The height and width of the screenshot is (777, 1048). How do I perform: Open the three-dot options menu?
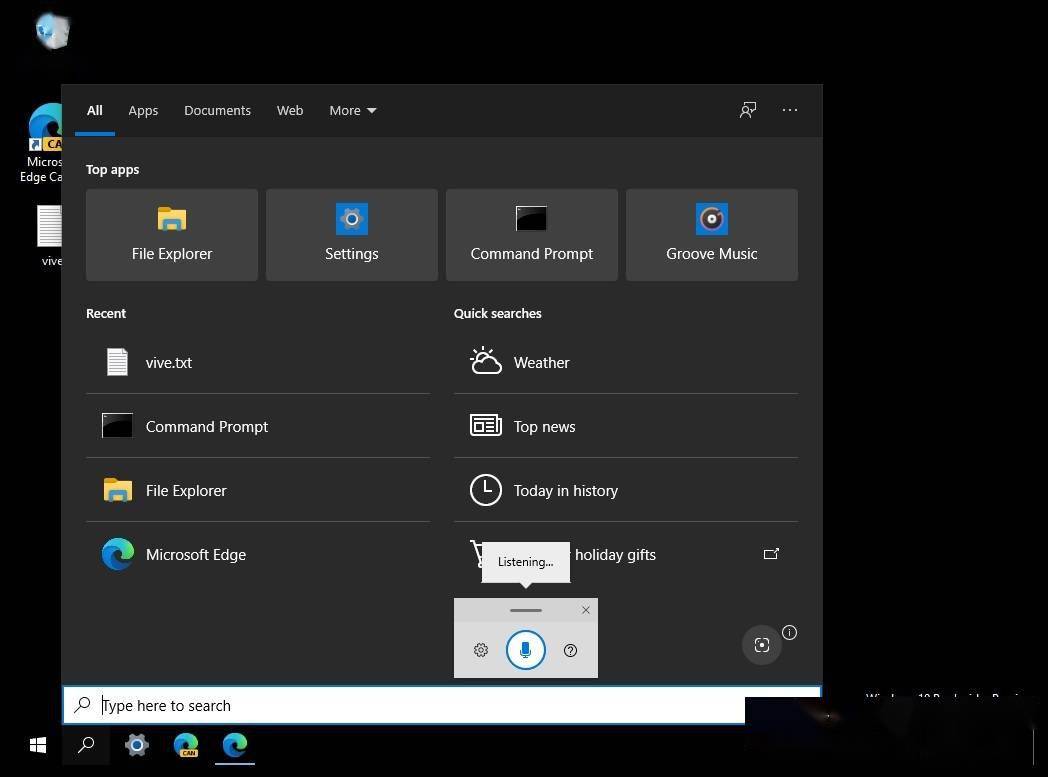click(790, 110)
